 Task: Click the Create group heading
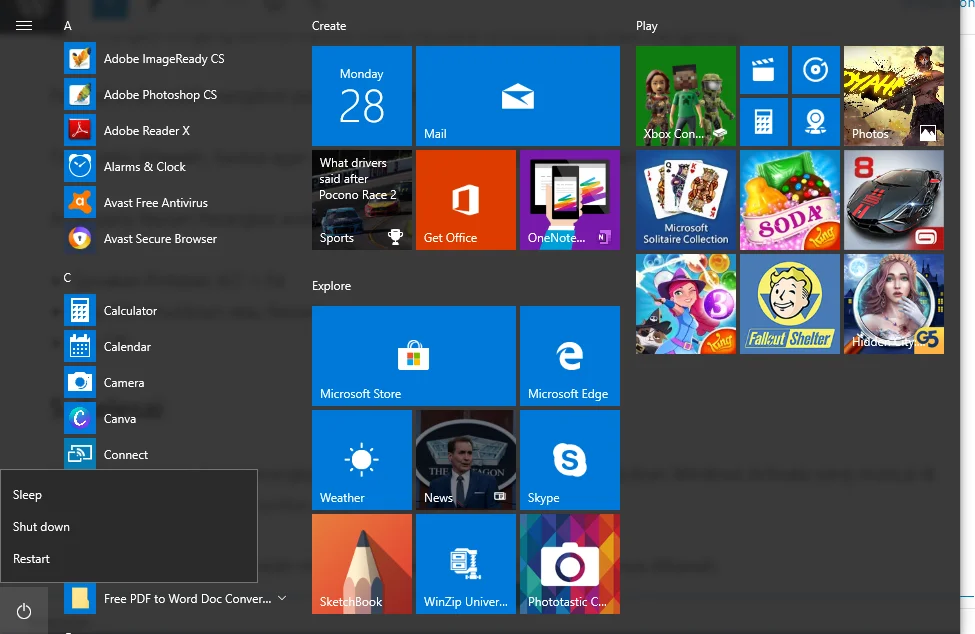pos(329,26)
